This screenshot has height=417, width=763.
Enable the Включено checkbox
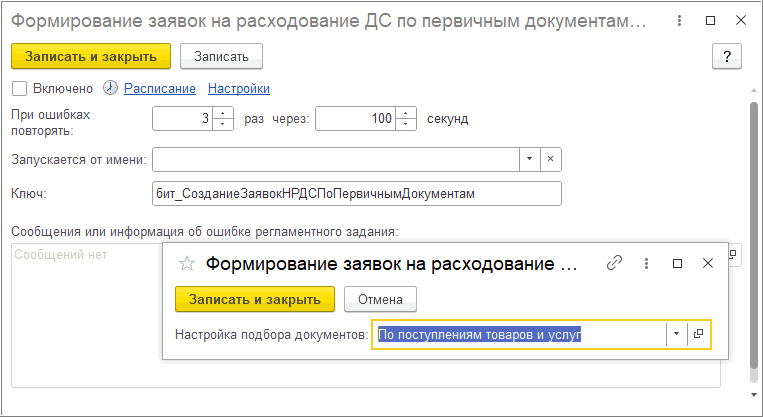point(18,88)
